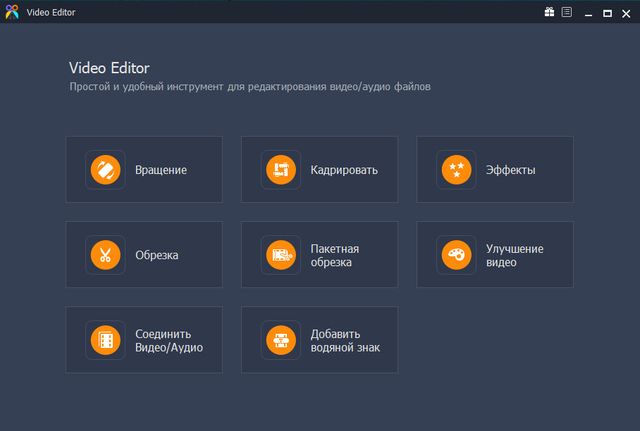Select the Эффекты text label
Image resolution: width=640 pixels, height=431 pixels.
tap(510, 170)
